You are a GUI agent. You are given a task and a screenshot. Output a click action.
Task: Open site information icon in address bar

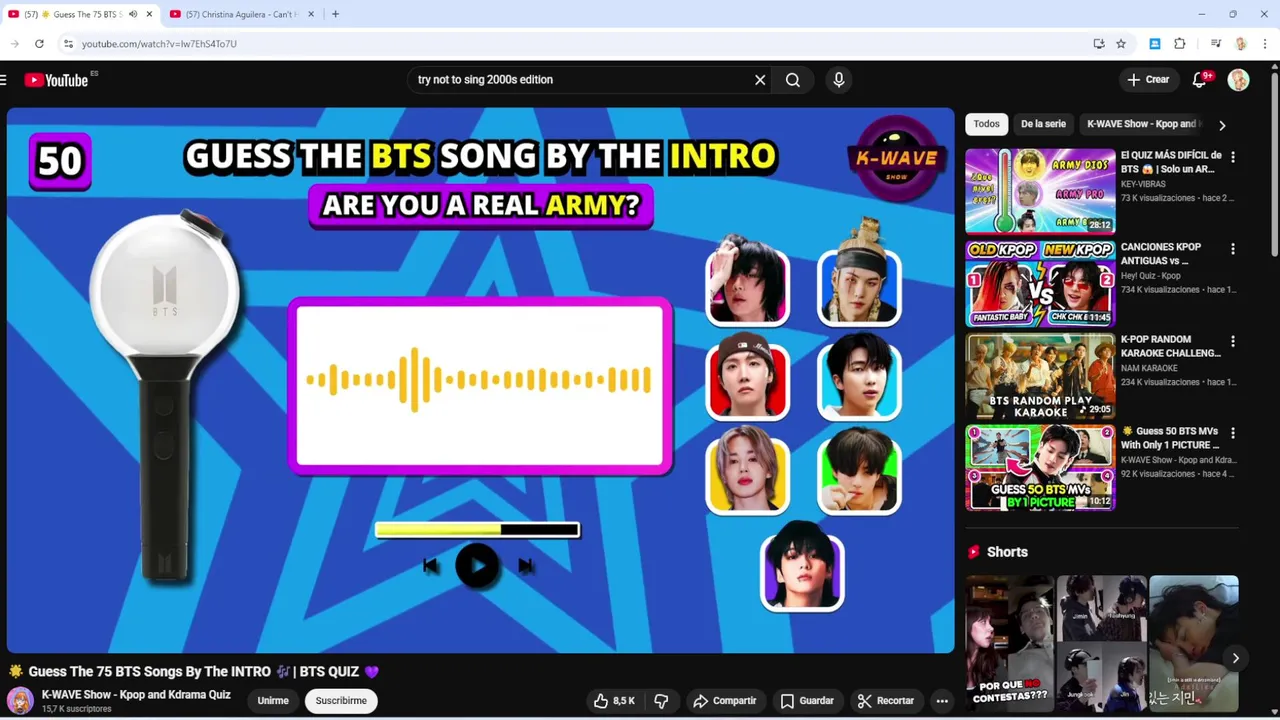[68, 44]
